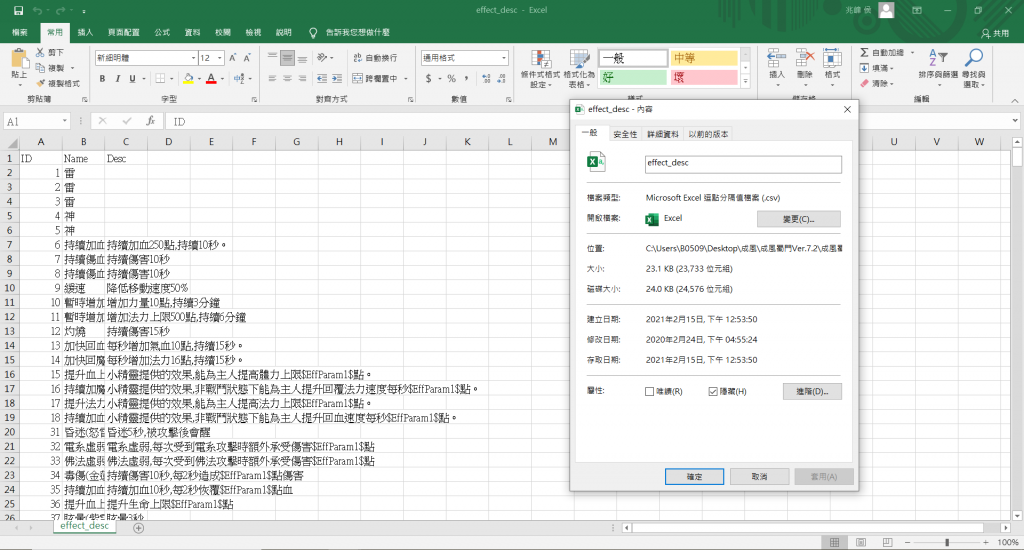Click the Increase Font Size icon
This screenshot has width=1024, height=550.
(232, 58)
